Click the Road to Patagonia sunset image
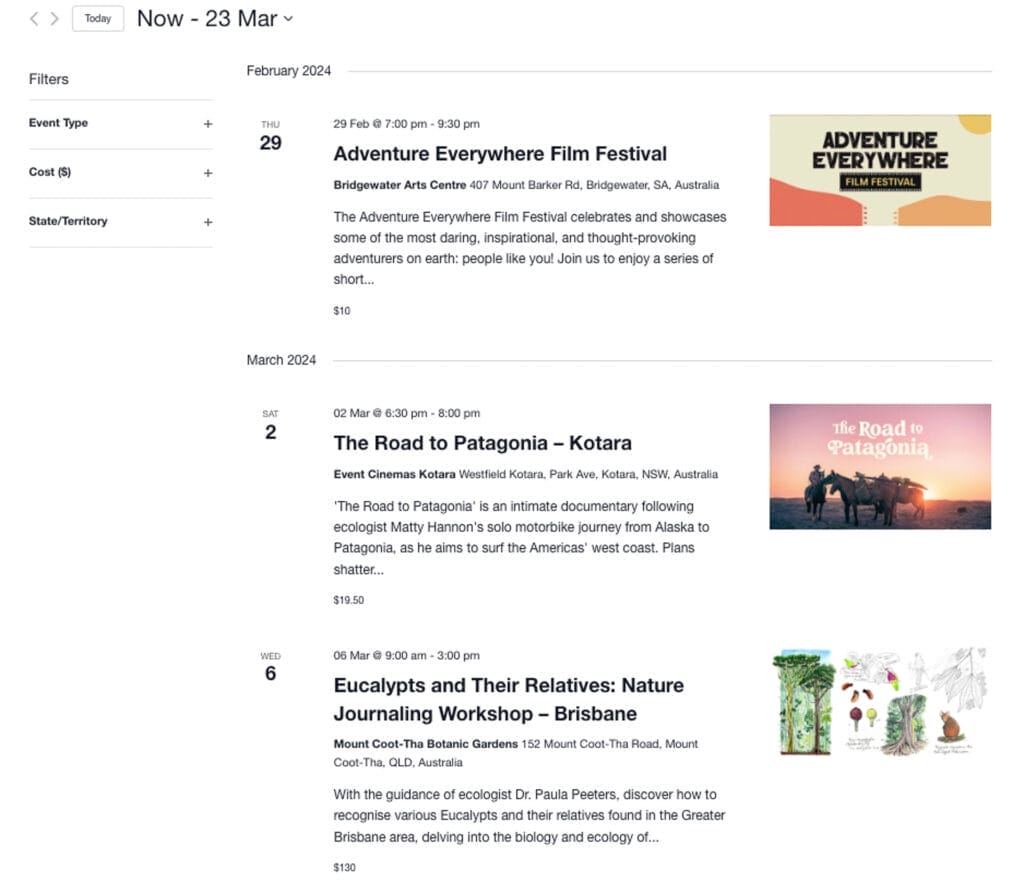This screenshot has height=881, width=1024. pyautogui.click(x=879, y=466)
